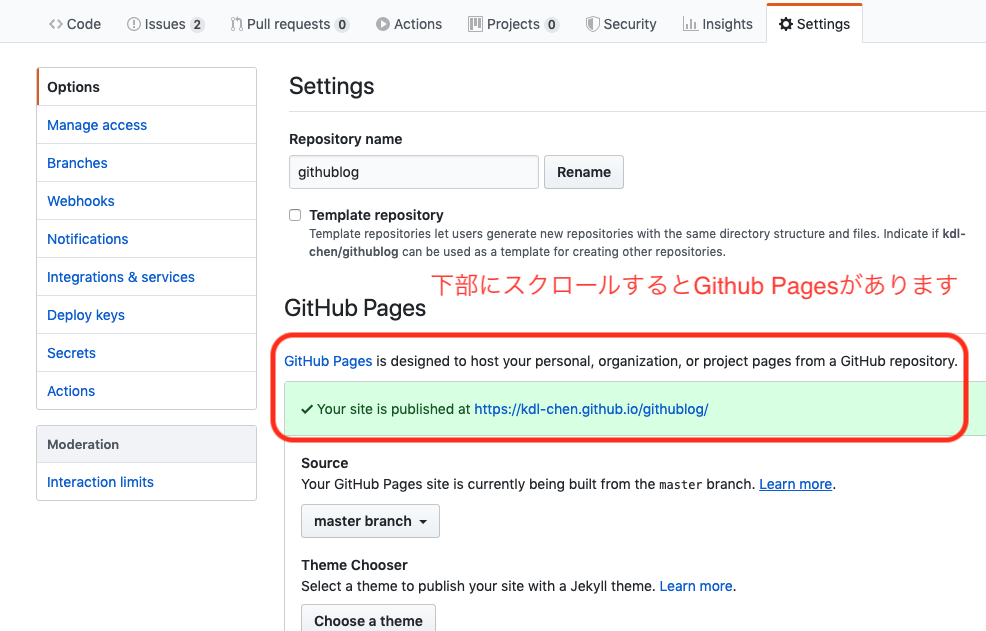986x631 pixels.
Task: Click the Repository name input field
Action: [414, 172]
